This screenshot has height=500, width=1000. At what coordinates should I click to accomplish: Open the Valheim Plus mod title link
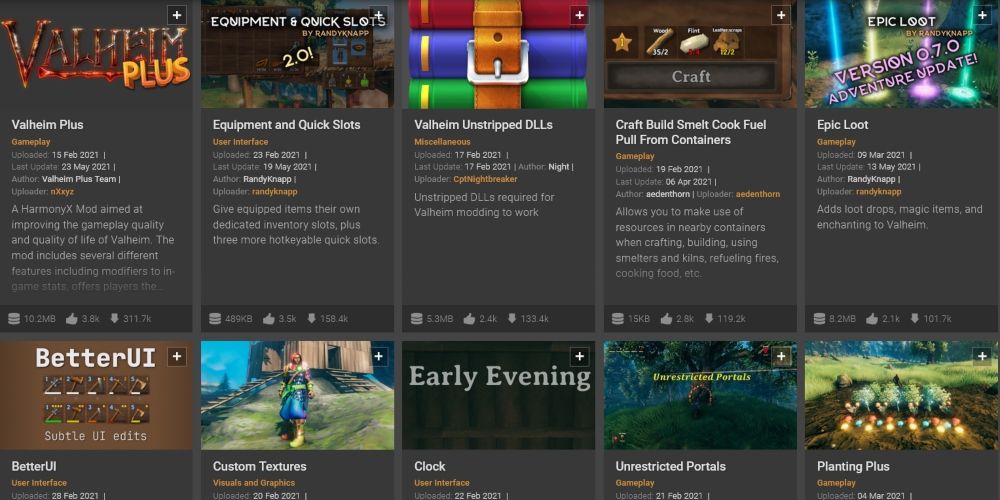coord(47,125)
